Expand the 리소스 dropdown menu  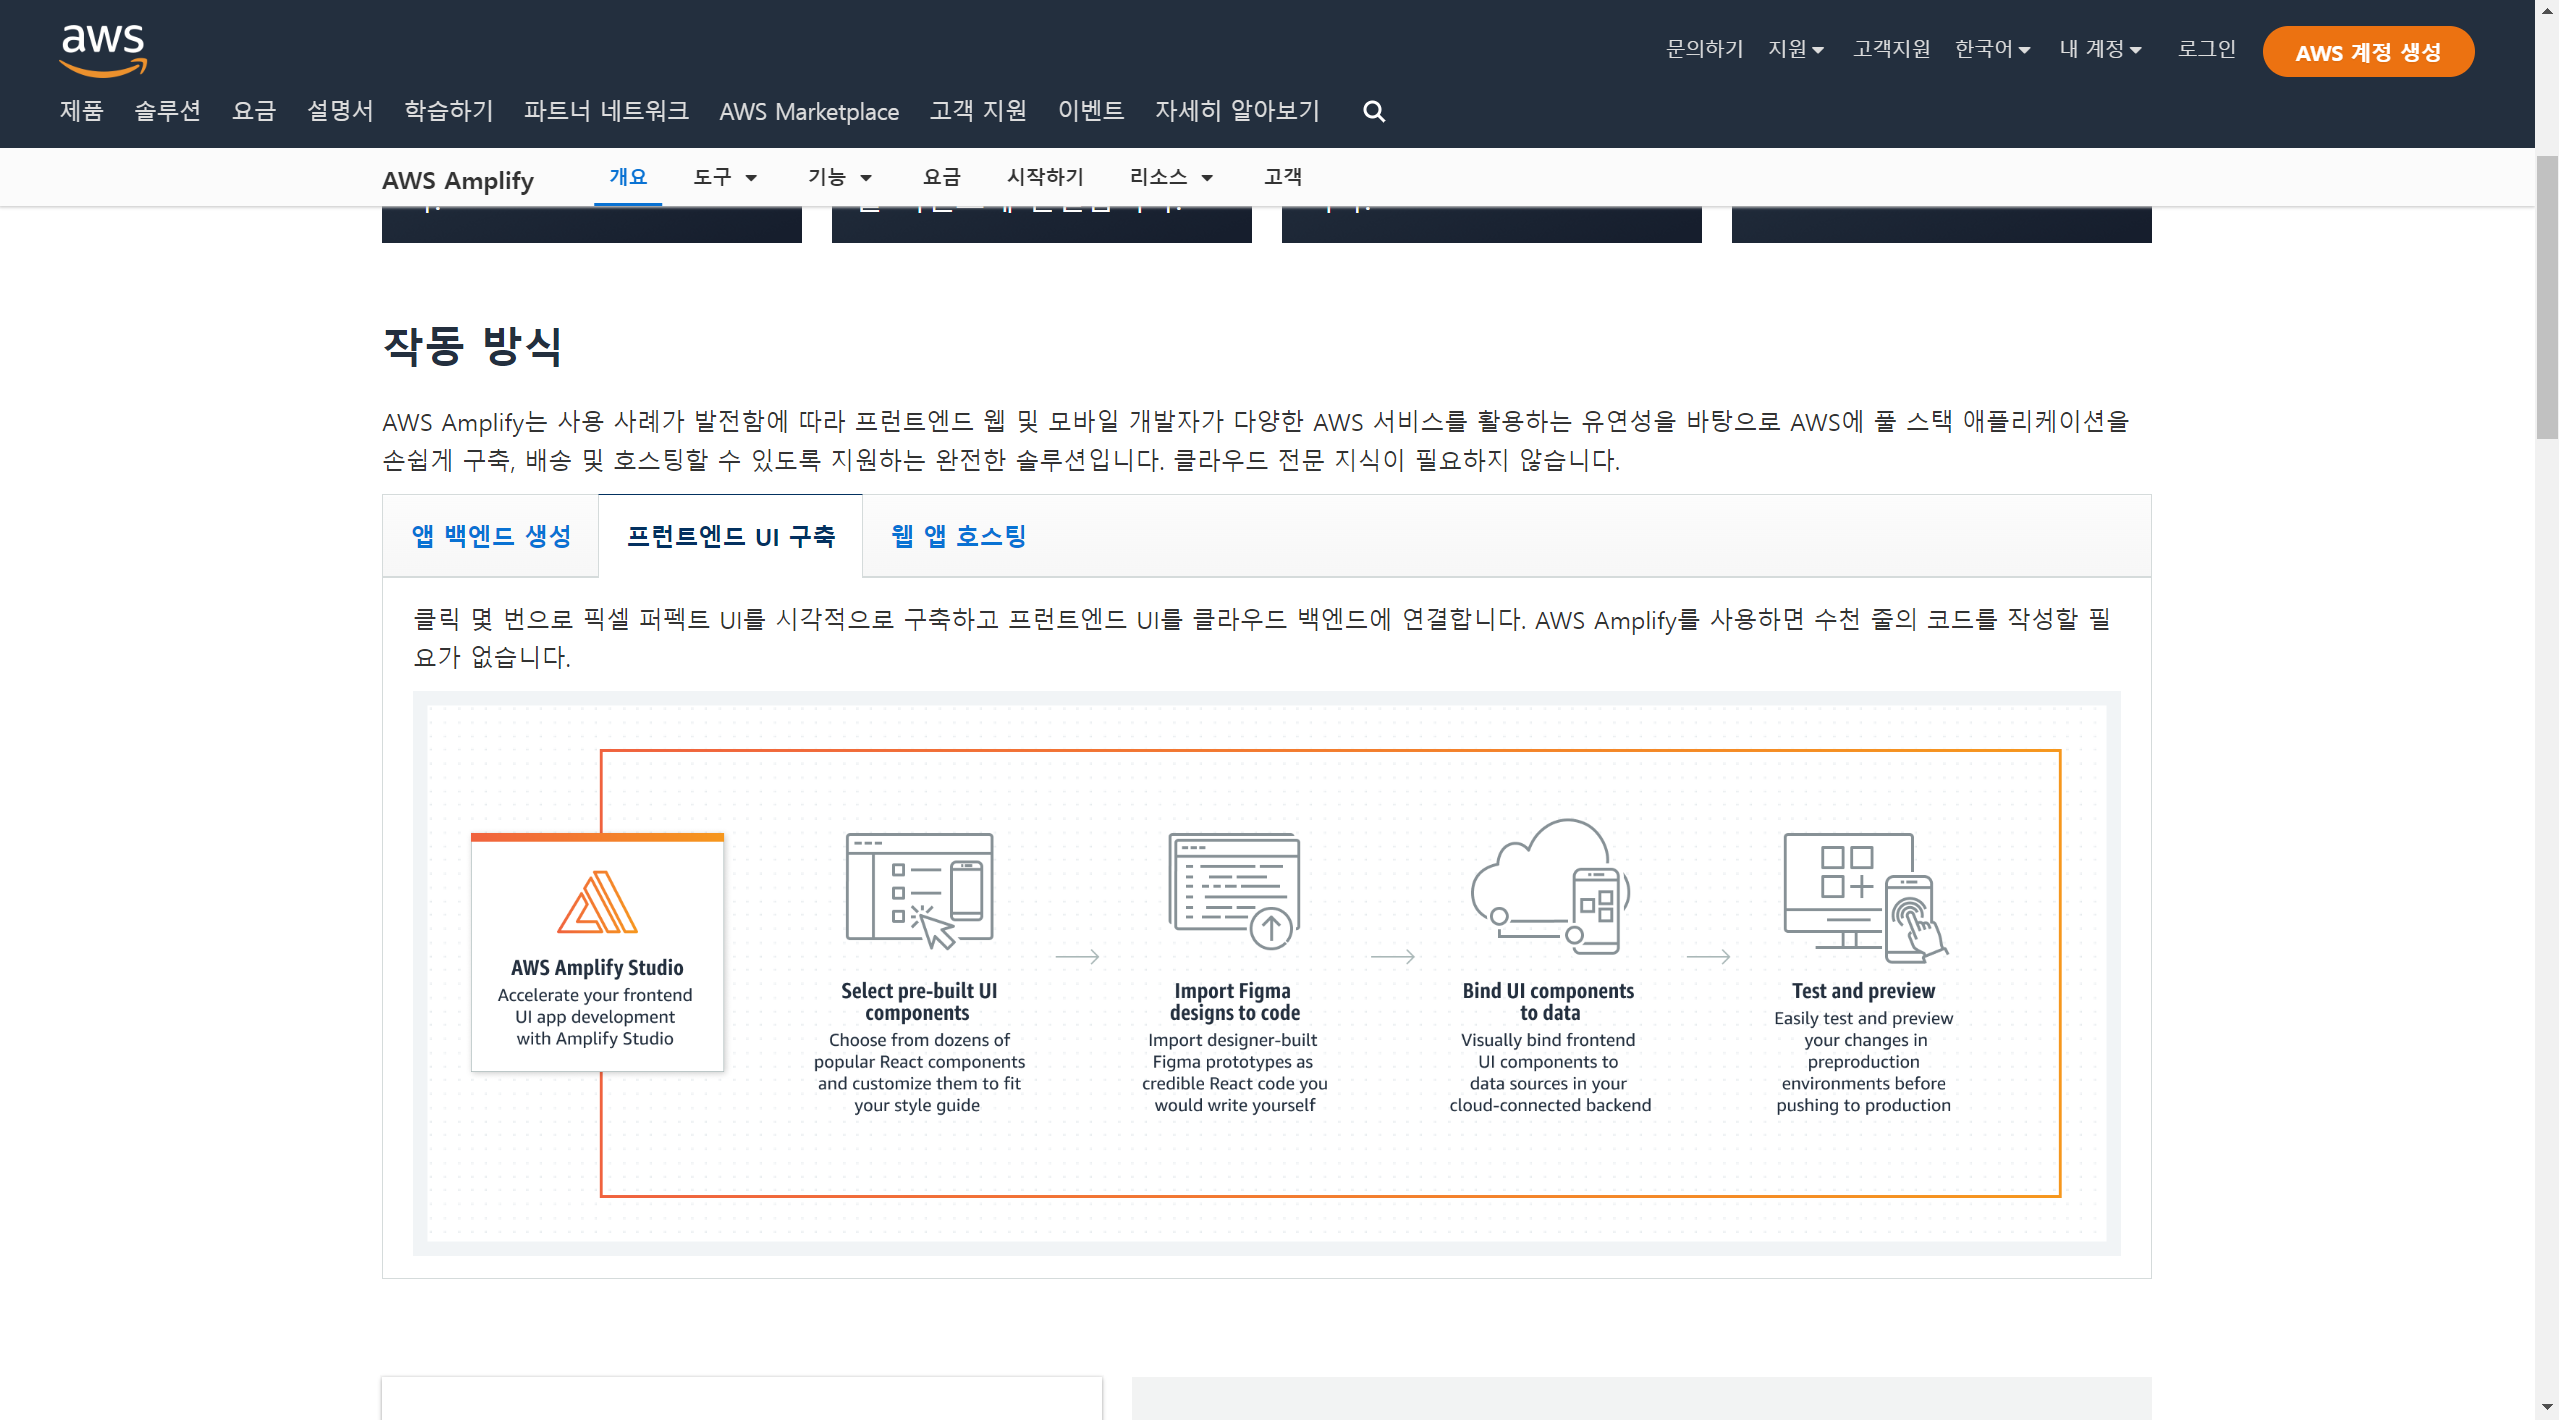coord(1170,177)
